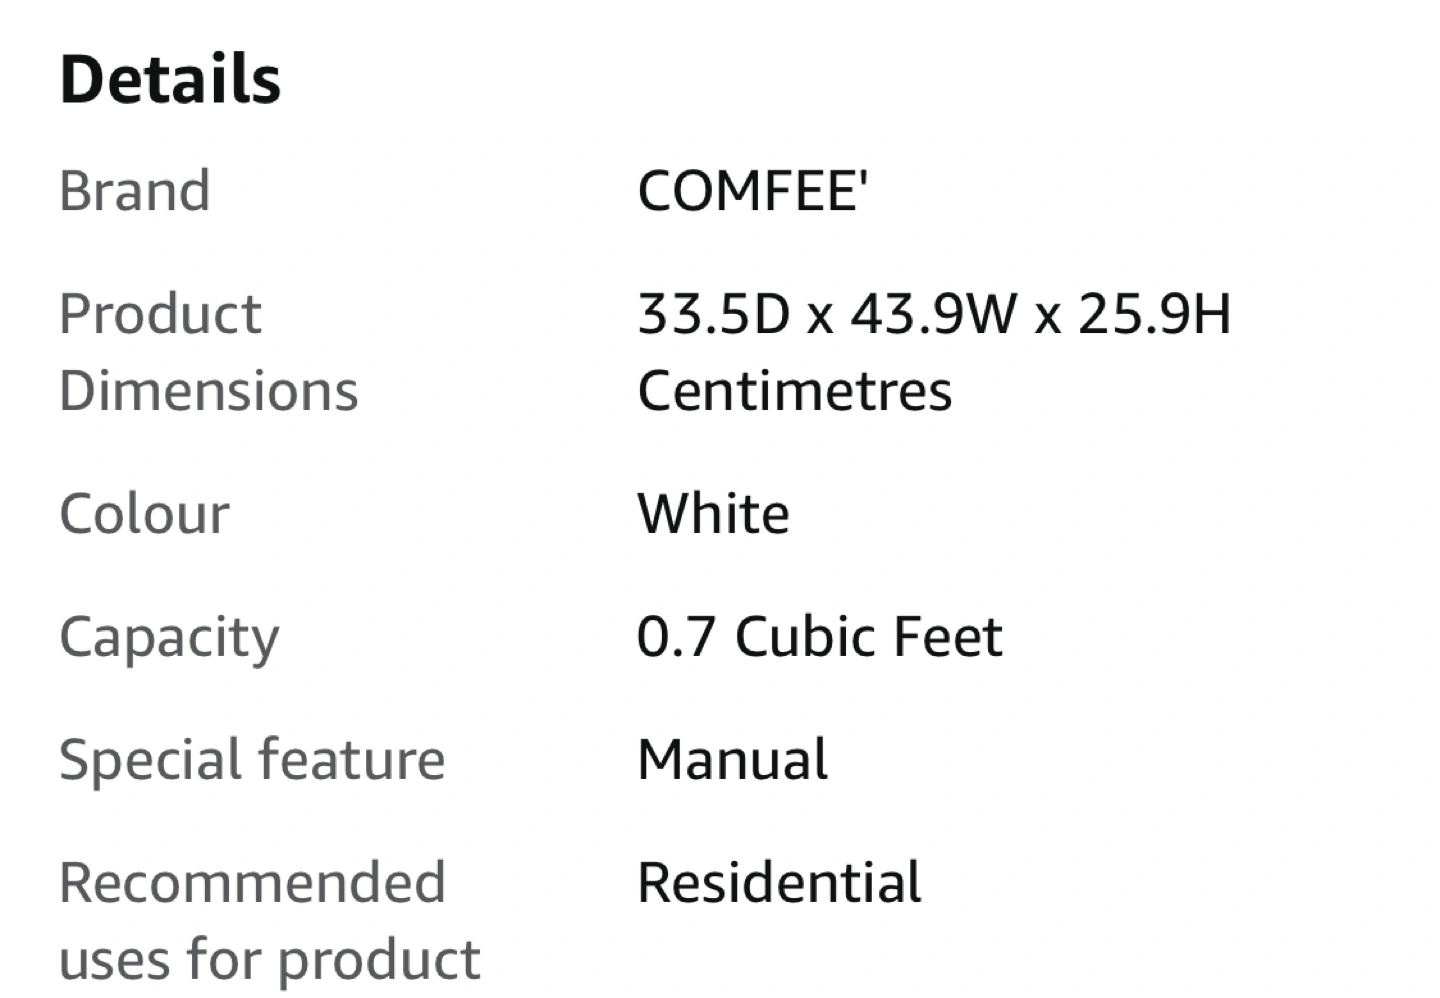Click the 33.5D depth figure

coord(714,314)
